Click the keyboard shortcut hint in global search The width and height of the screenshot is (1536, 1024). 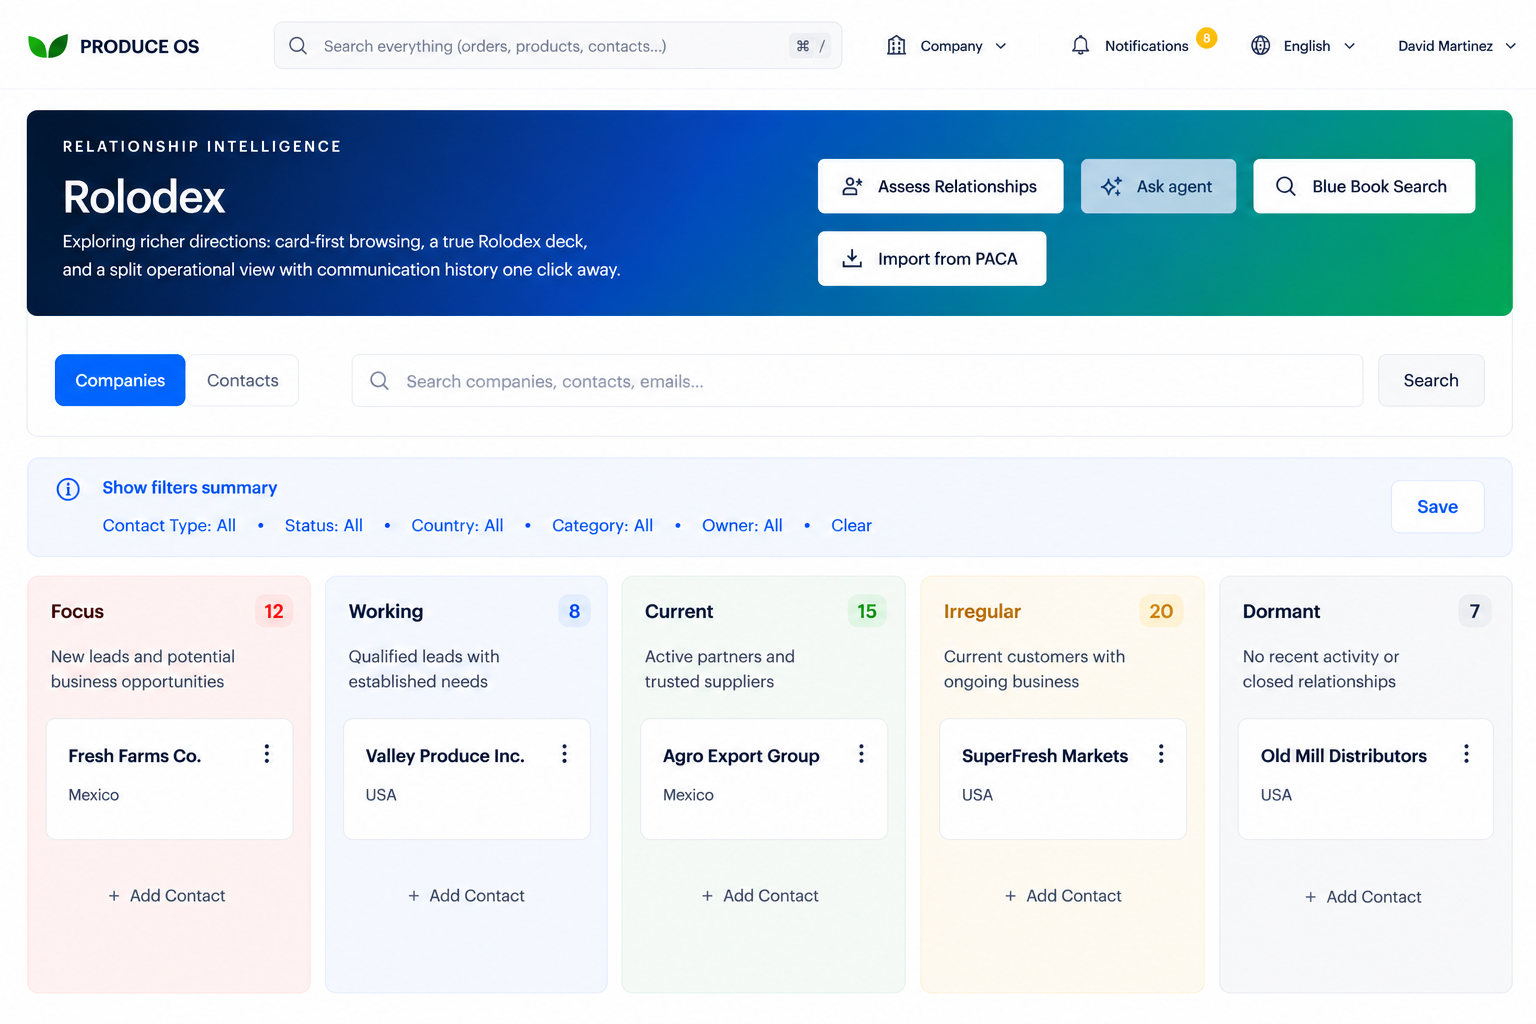[x=810, y=46]
